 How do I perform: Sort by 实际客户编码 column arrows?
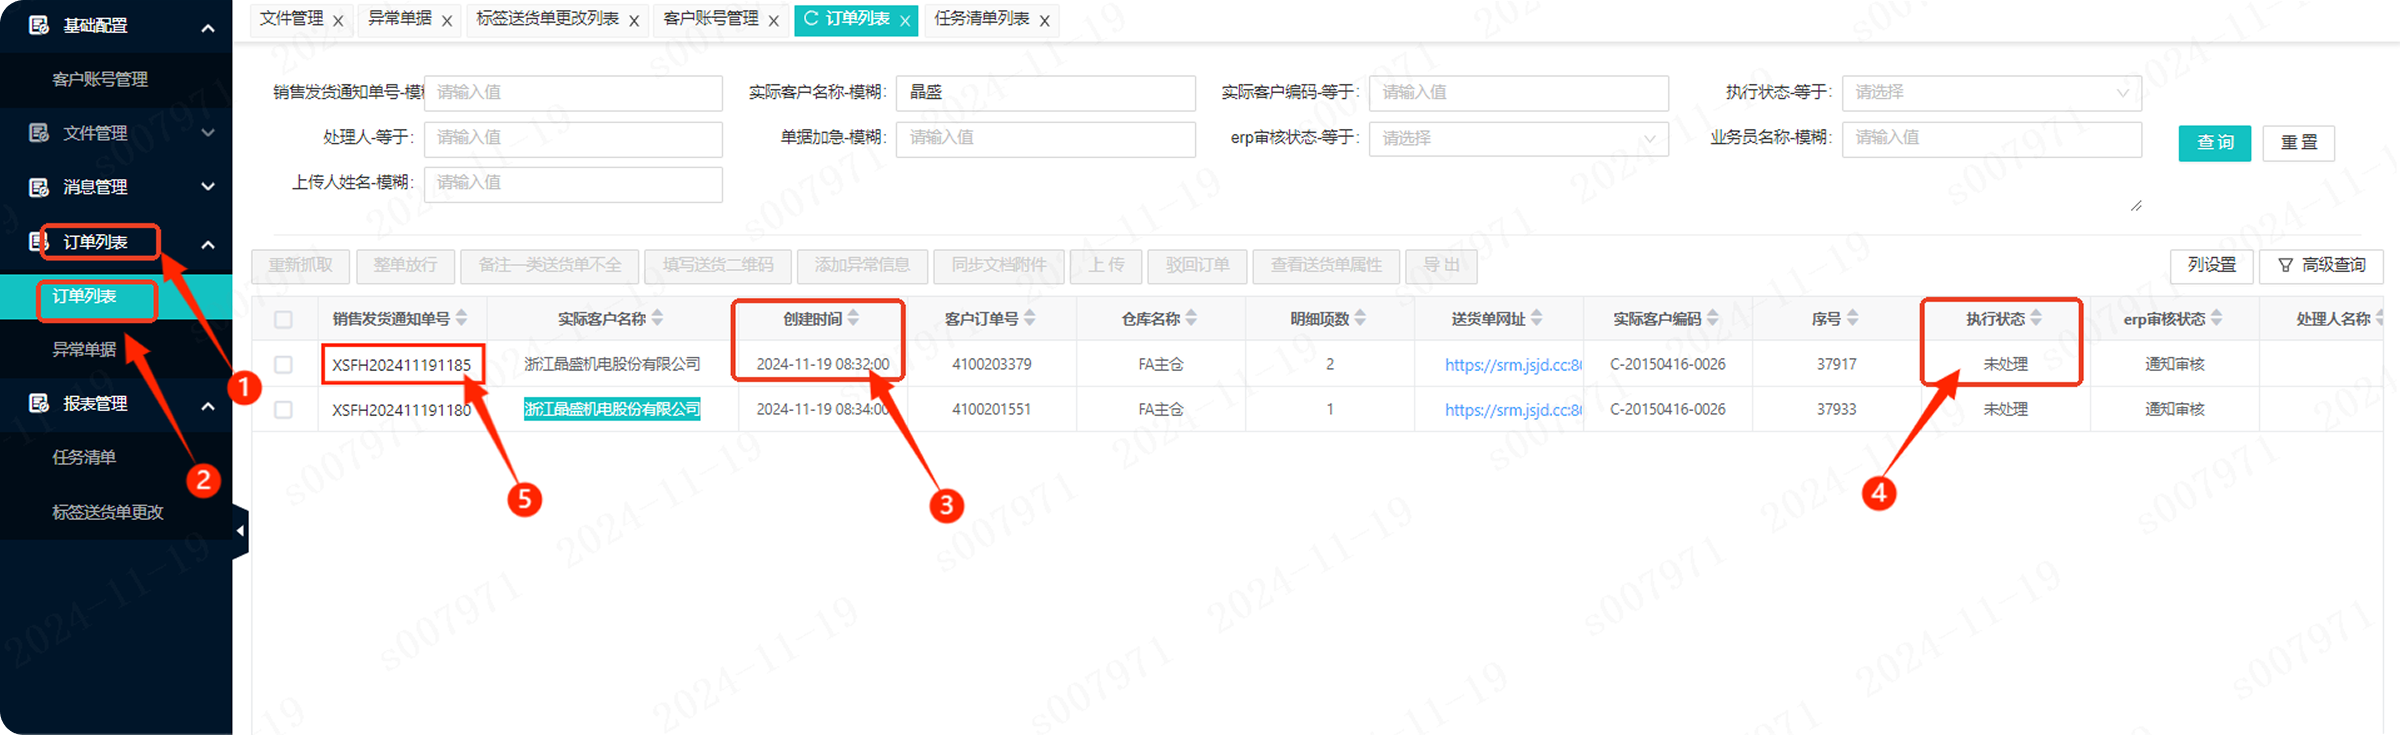[x=1713, y=318]
